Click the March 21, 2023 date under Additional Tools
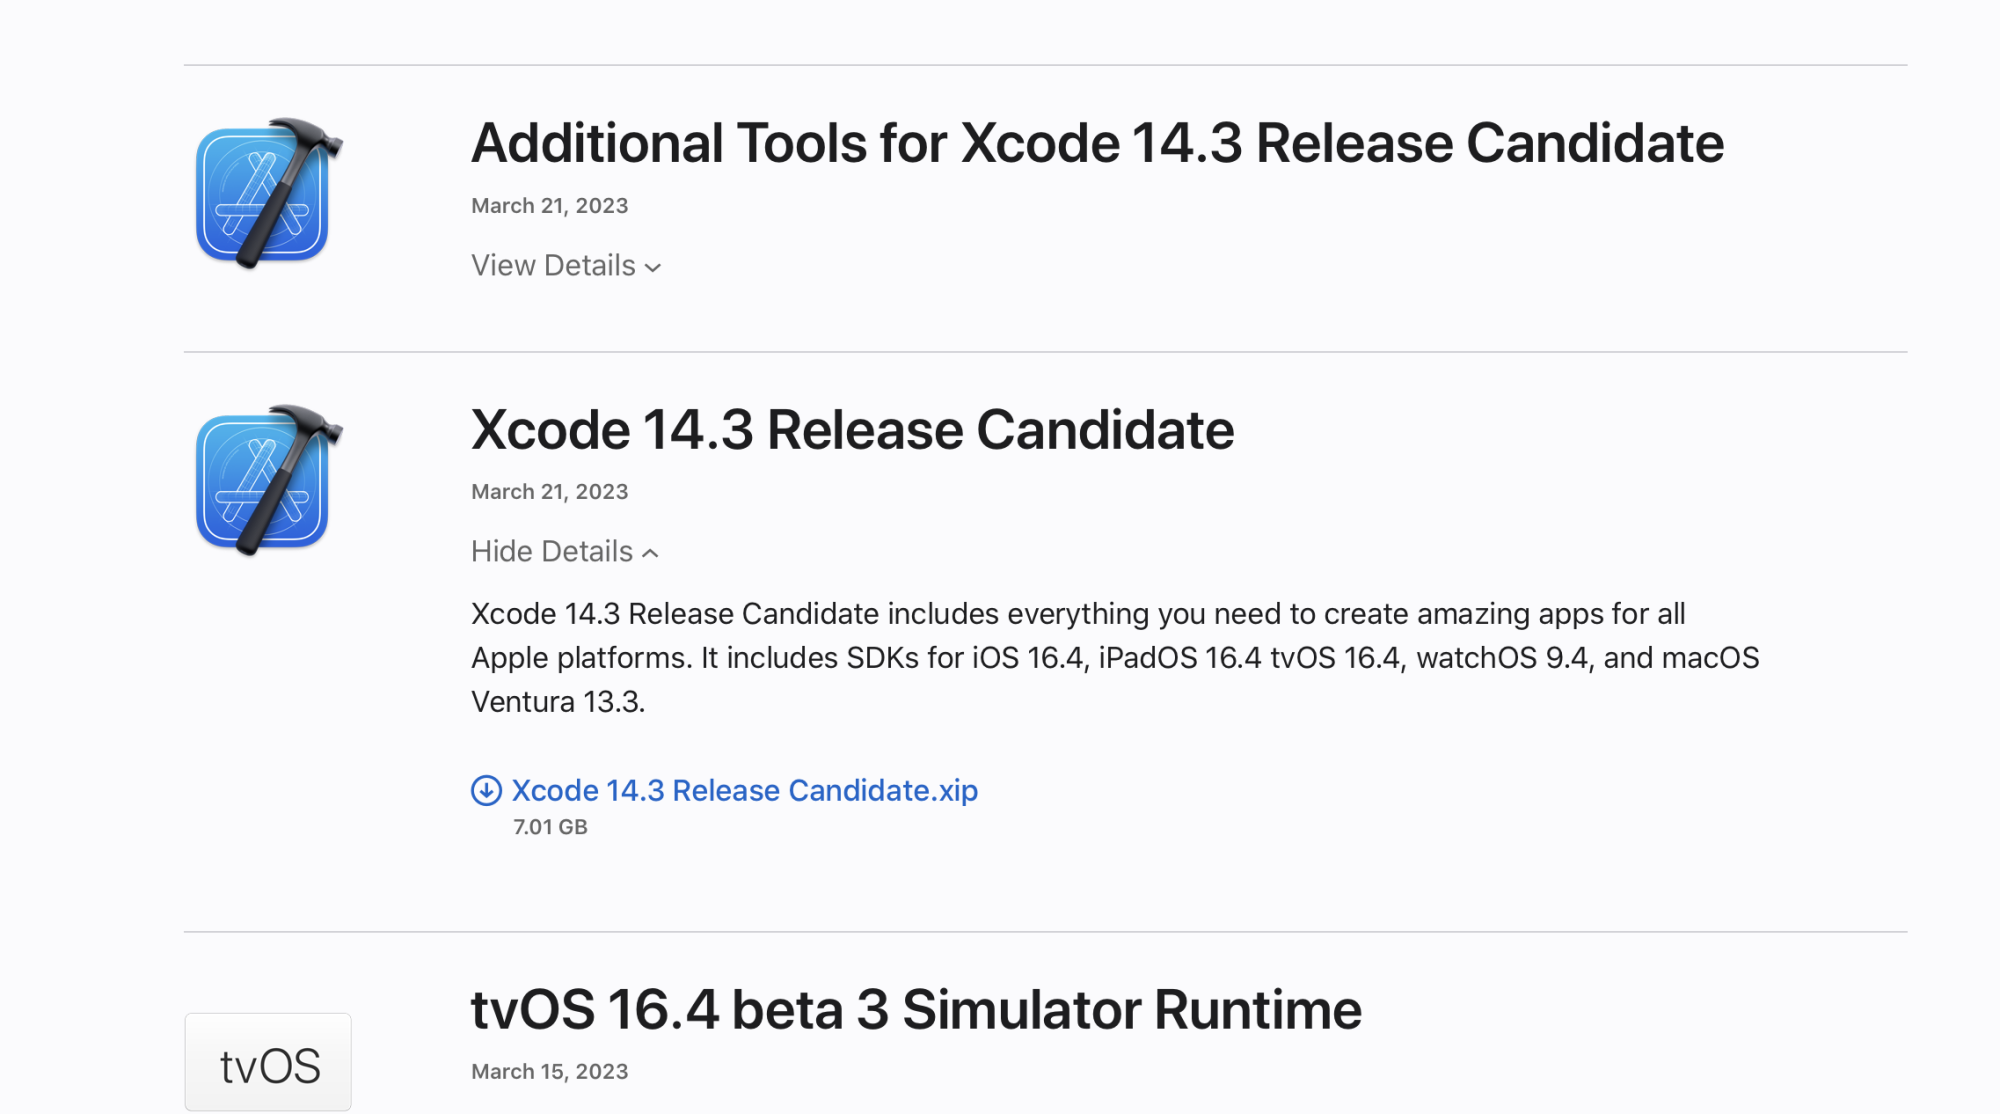Screen dimensions: 2000x1114 click(549, 206)
